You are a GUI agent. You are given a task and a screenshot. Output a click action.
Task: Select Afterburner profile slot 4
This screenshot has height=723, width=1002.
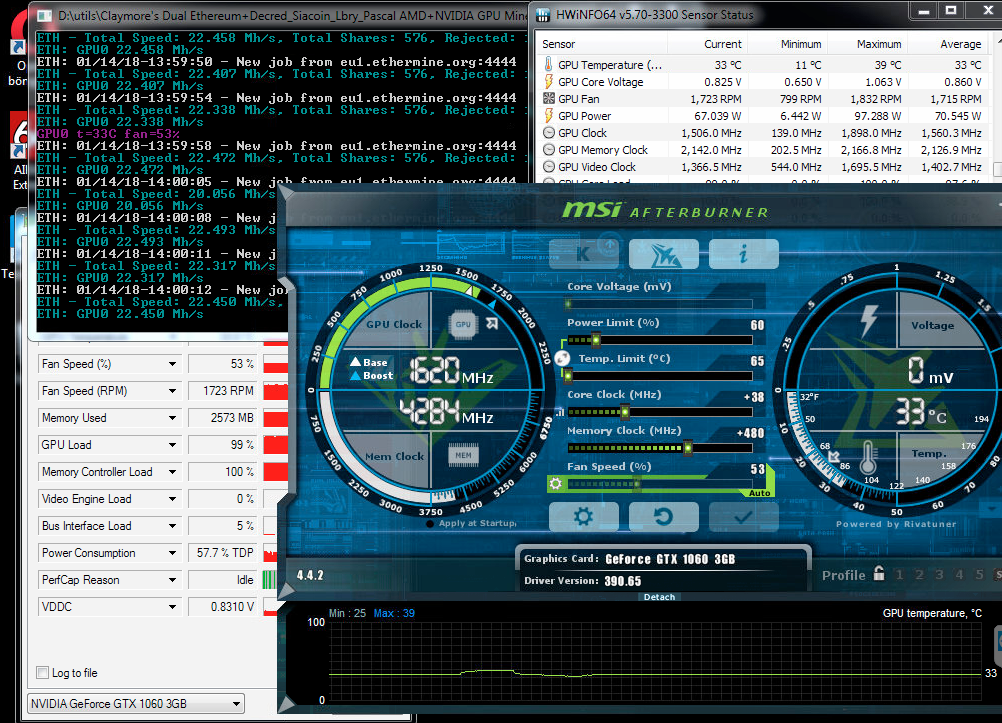(x=959, y=575)
